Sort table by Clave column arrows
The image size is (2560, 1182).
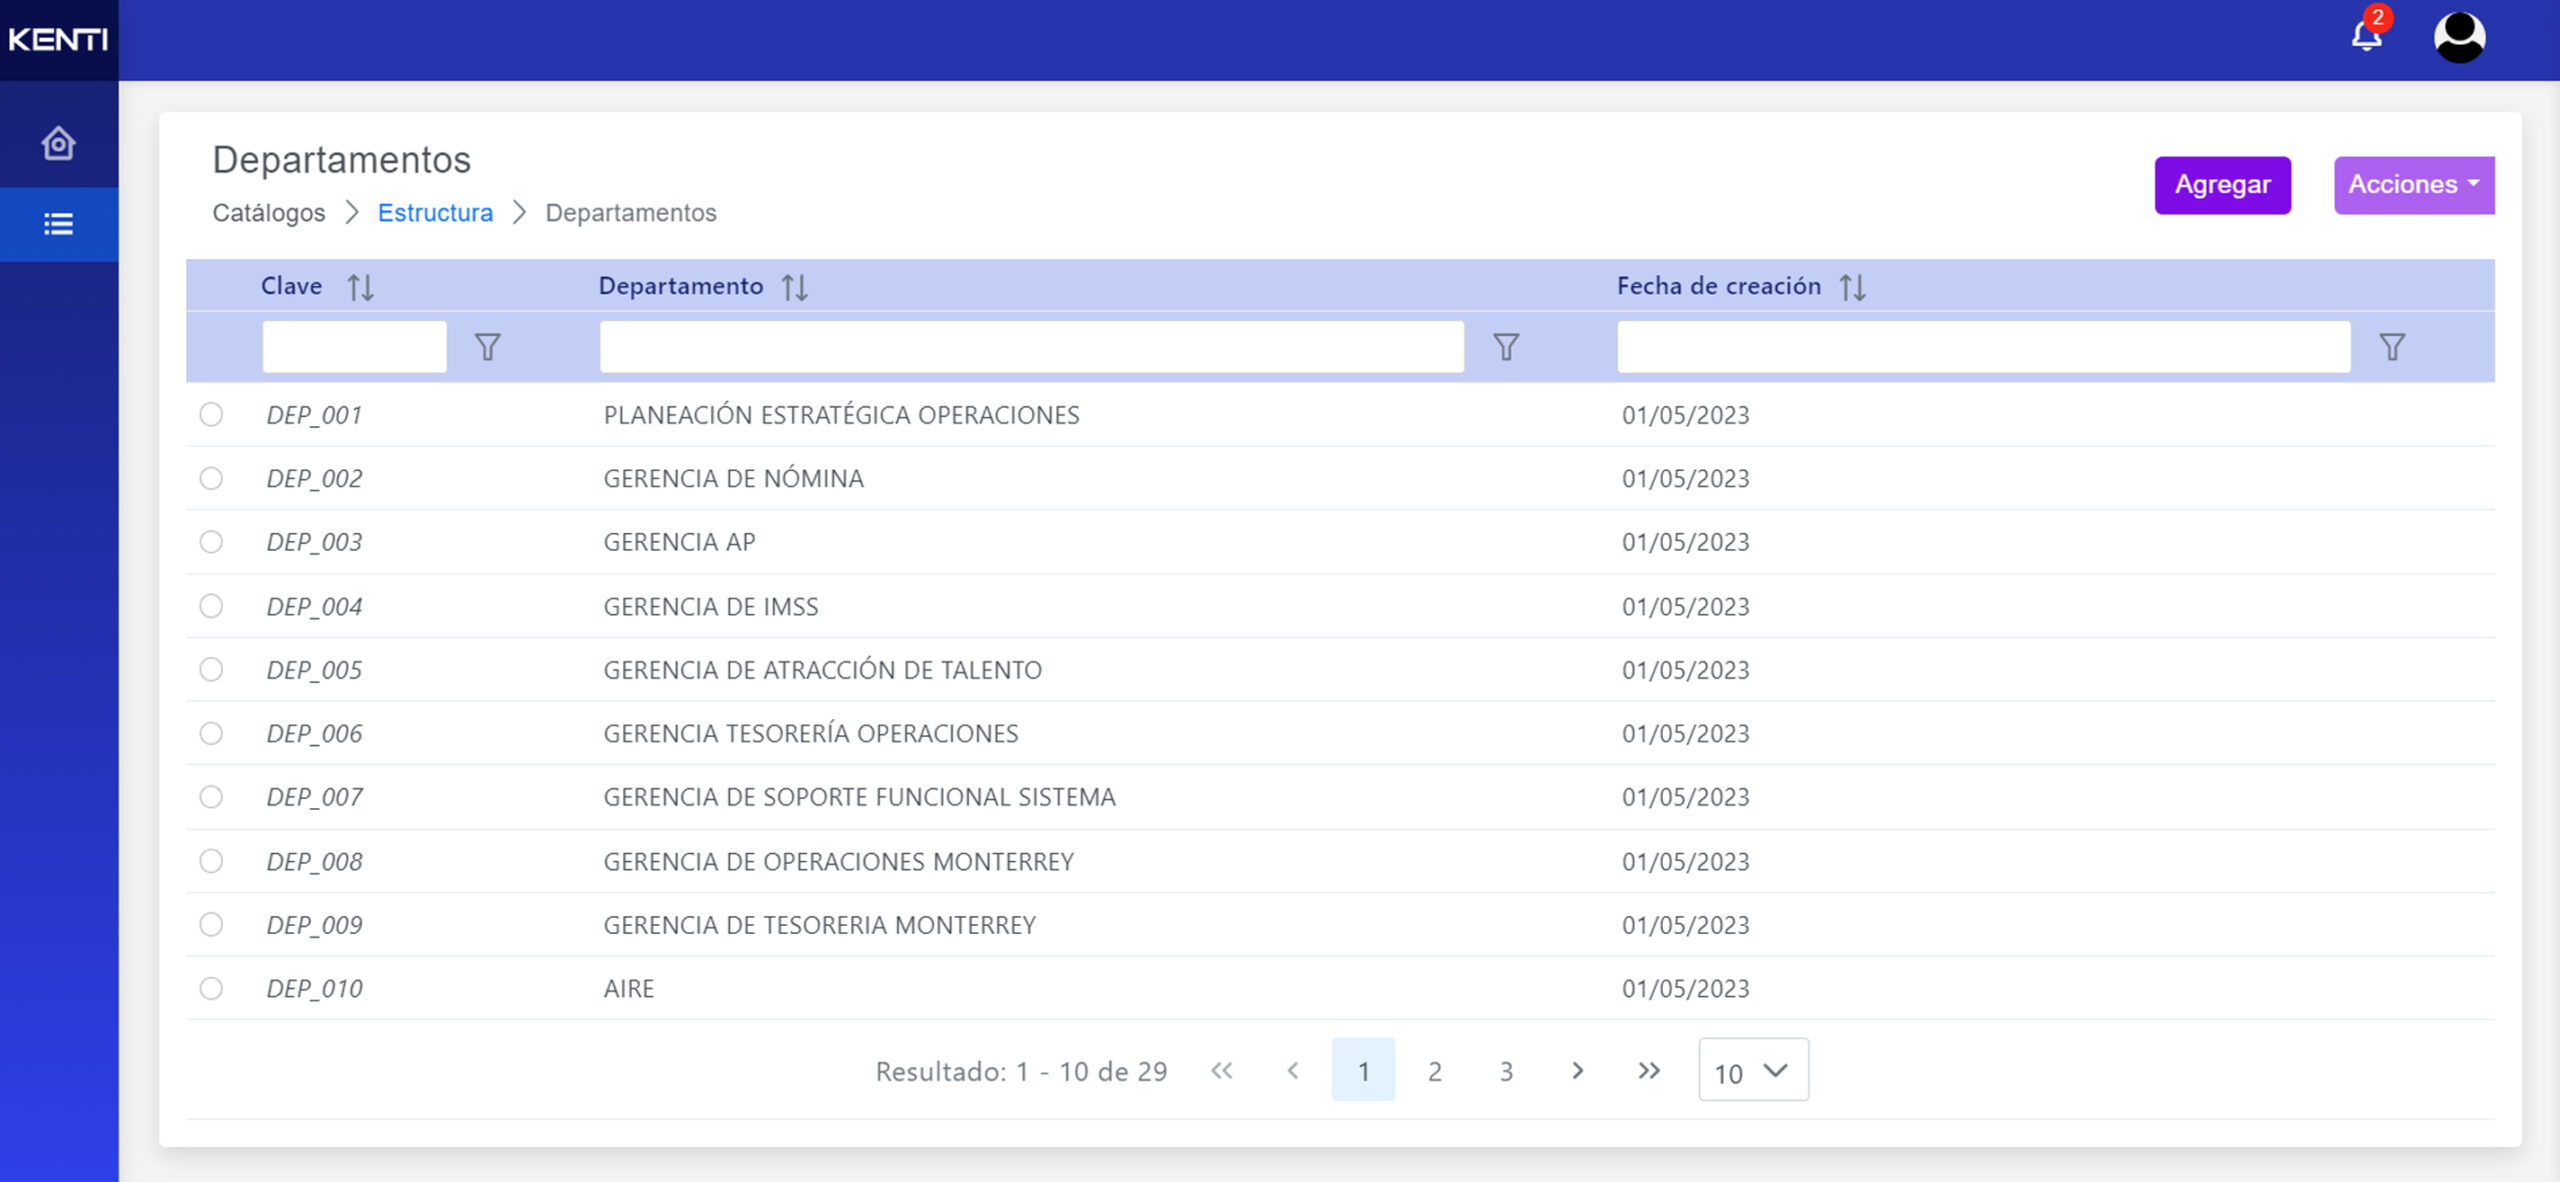coord(360,287)
